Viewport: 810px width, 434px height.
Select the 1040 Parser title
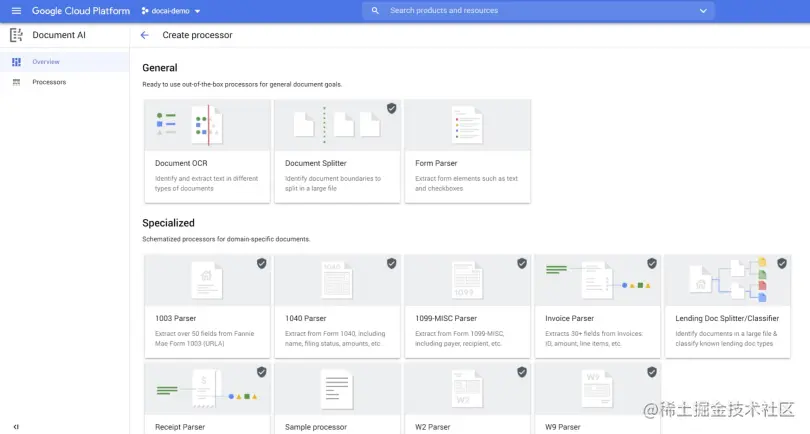(x=305, y=318)
